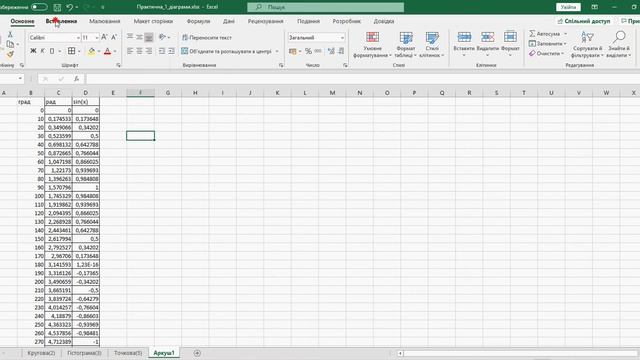This screenshot has width=640, height=360.
Task: Decrease font size with small A icon
Action: (x=114, y=37)
